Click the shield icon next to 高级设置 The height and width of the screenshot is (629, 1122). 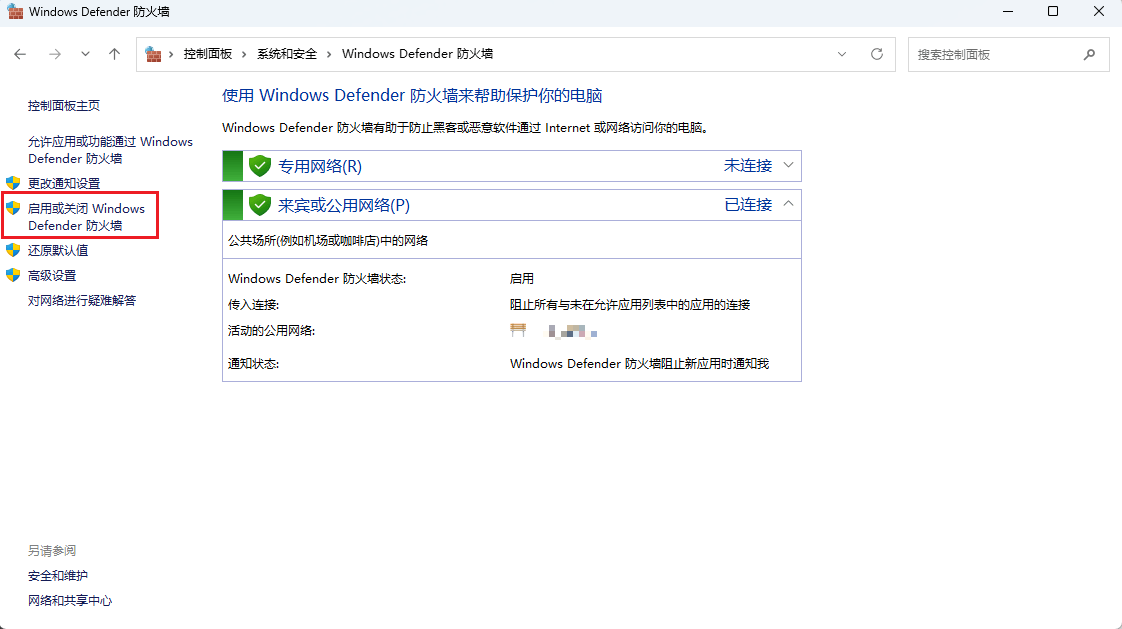pyautogui.click(x=13, y=274)
